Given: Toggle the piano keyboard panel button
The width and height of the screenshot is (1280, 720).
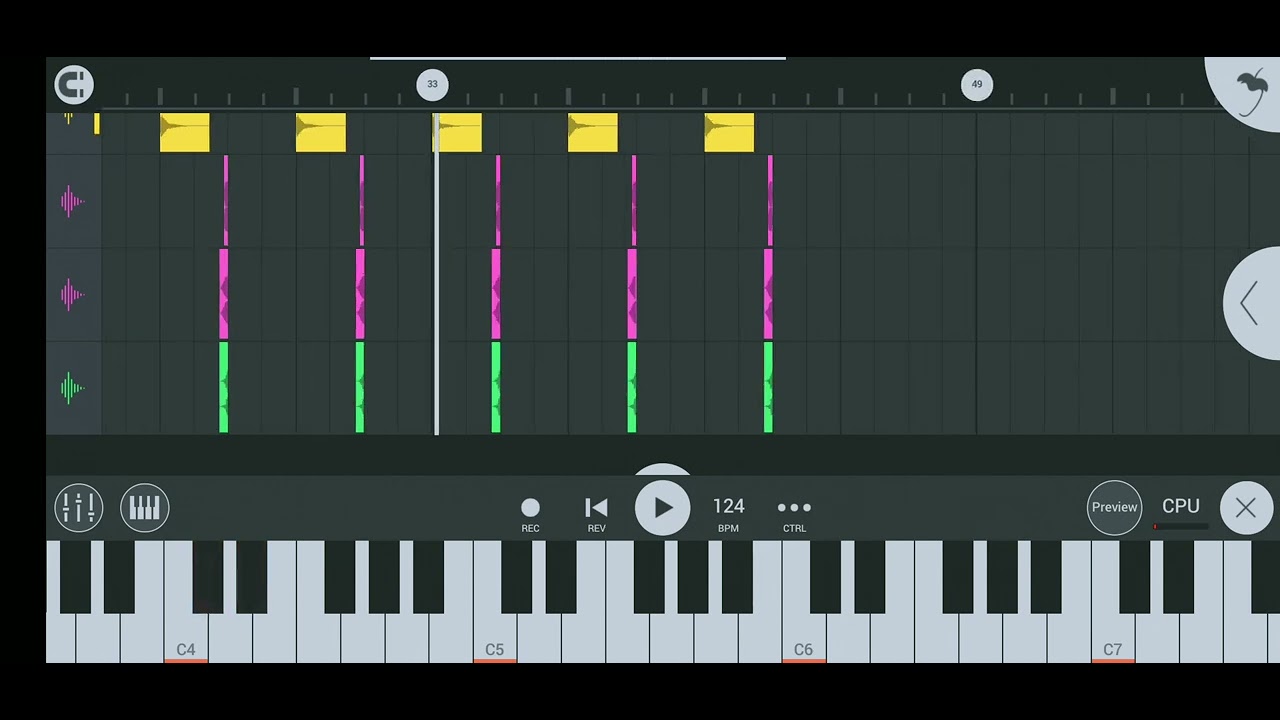Looking at the screenshot, I should (x=145, y=508).
